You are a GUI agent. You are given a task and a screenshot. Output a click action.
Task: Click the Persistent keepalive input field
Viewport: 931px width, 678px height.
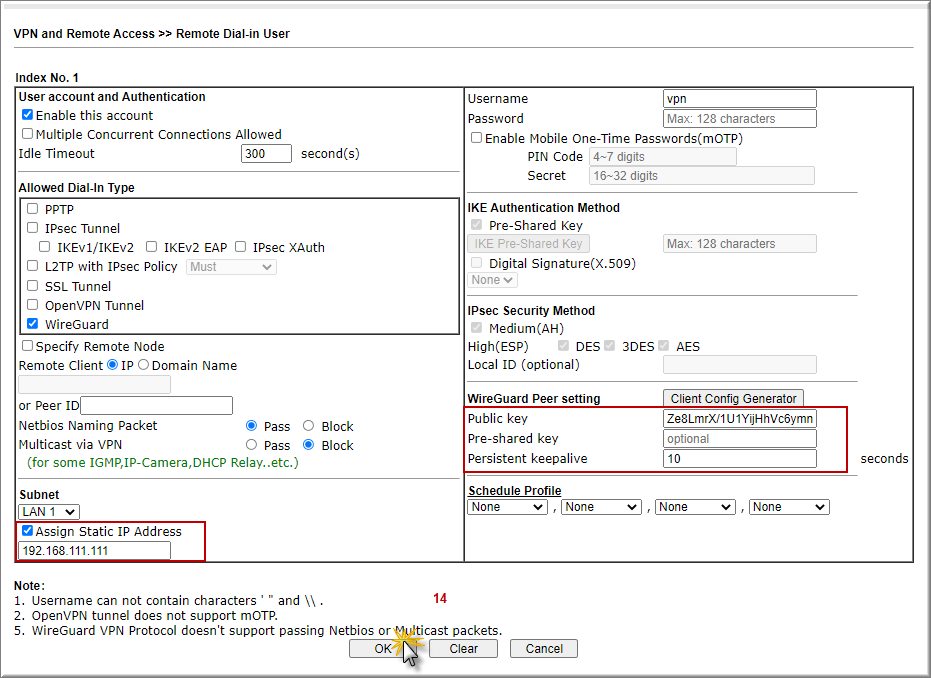click(x=739, y=459)
